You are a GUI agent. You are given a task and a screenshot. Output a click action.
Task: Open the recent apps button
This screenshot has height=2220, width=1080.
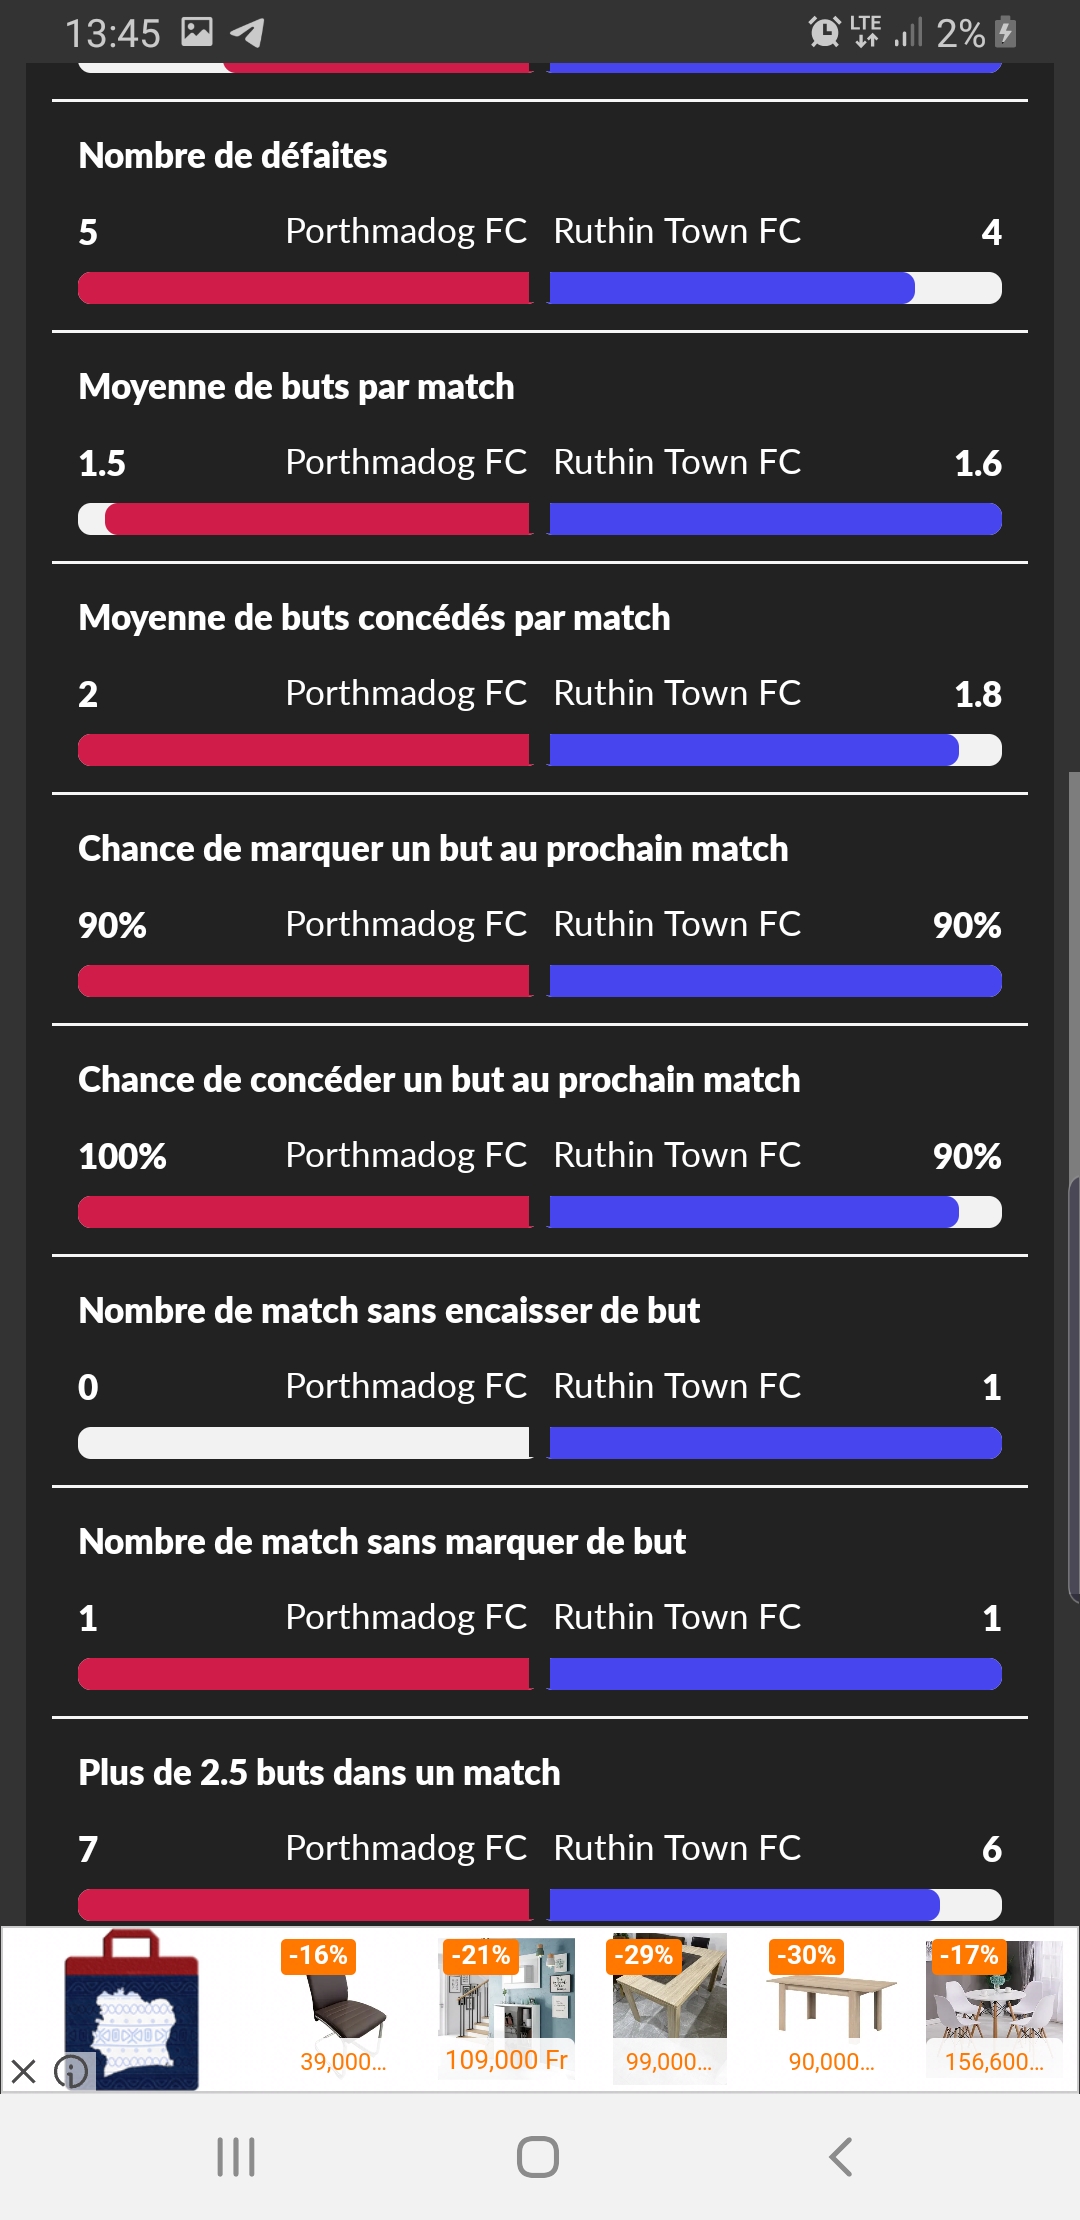click(x=236, y=2157)
